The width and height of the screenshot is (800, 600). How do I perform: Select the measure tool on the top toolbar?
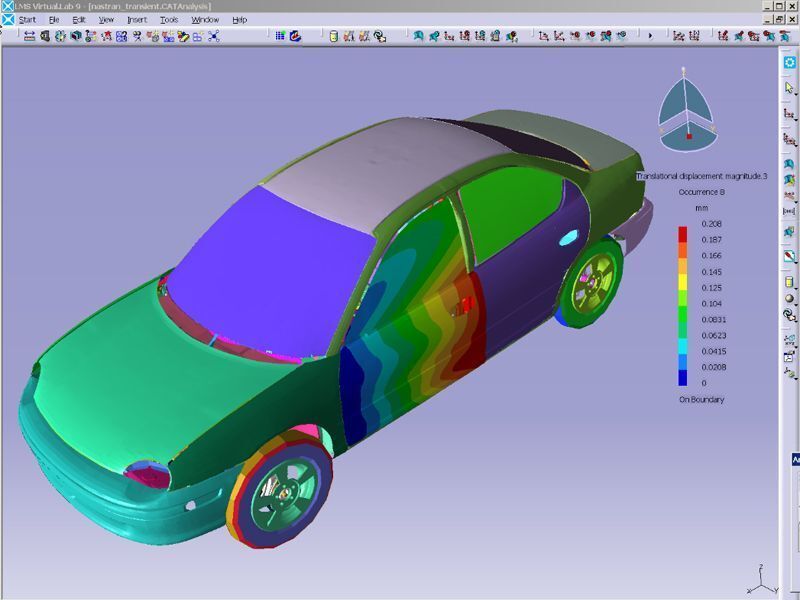31,37
